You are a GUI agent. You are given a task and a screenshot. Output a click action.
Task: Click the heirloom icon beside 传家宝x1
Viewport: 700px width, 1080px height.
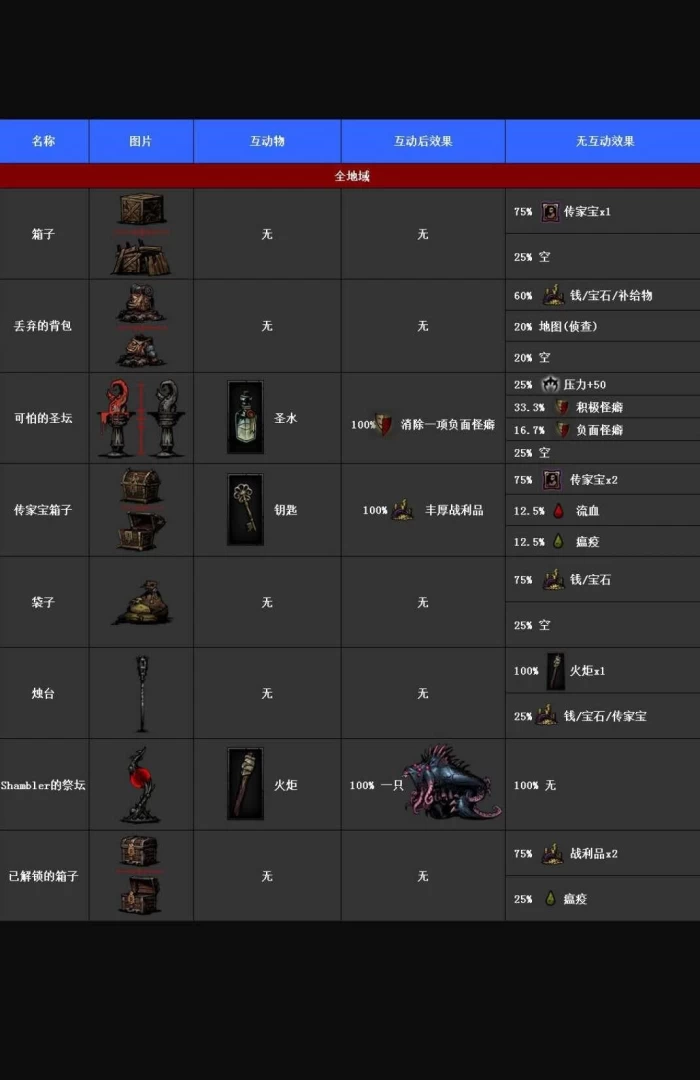[551, 212]
